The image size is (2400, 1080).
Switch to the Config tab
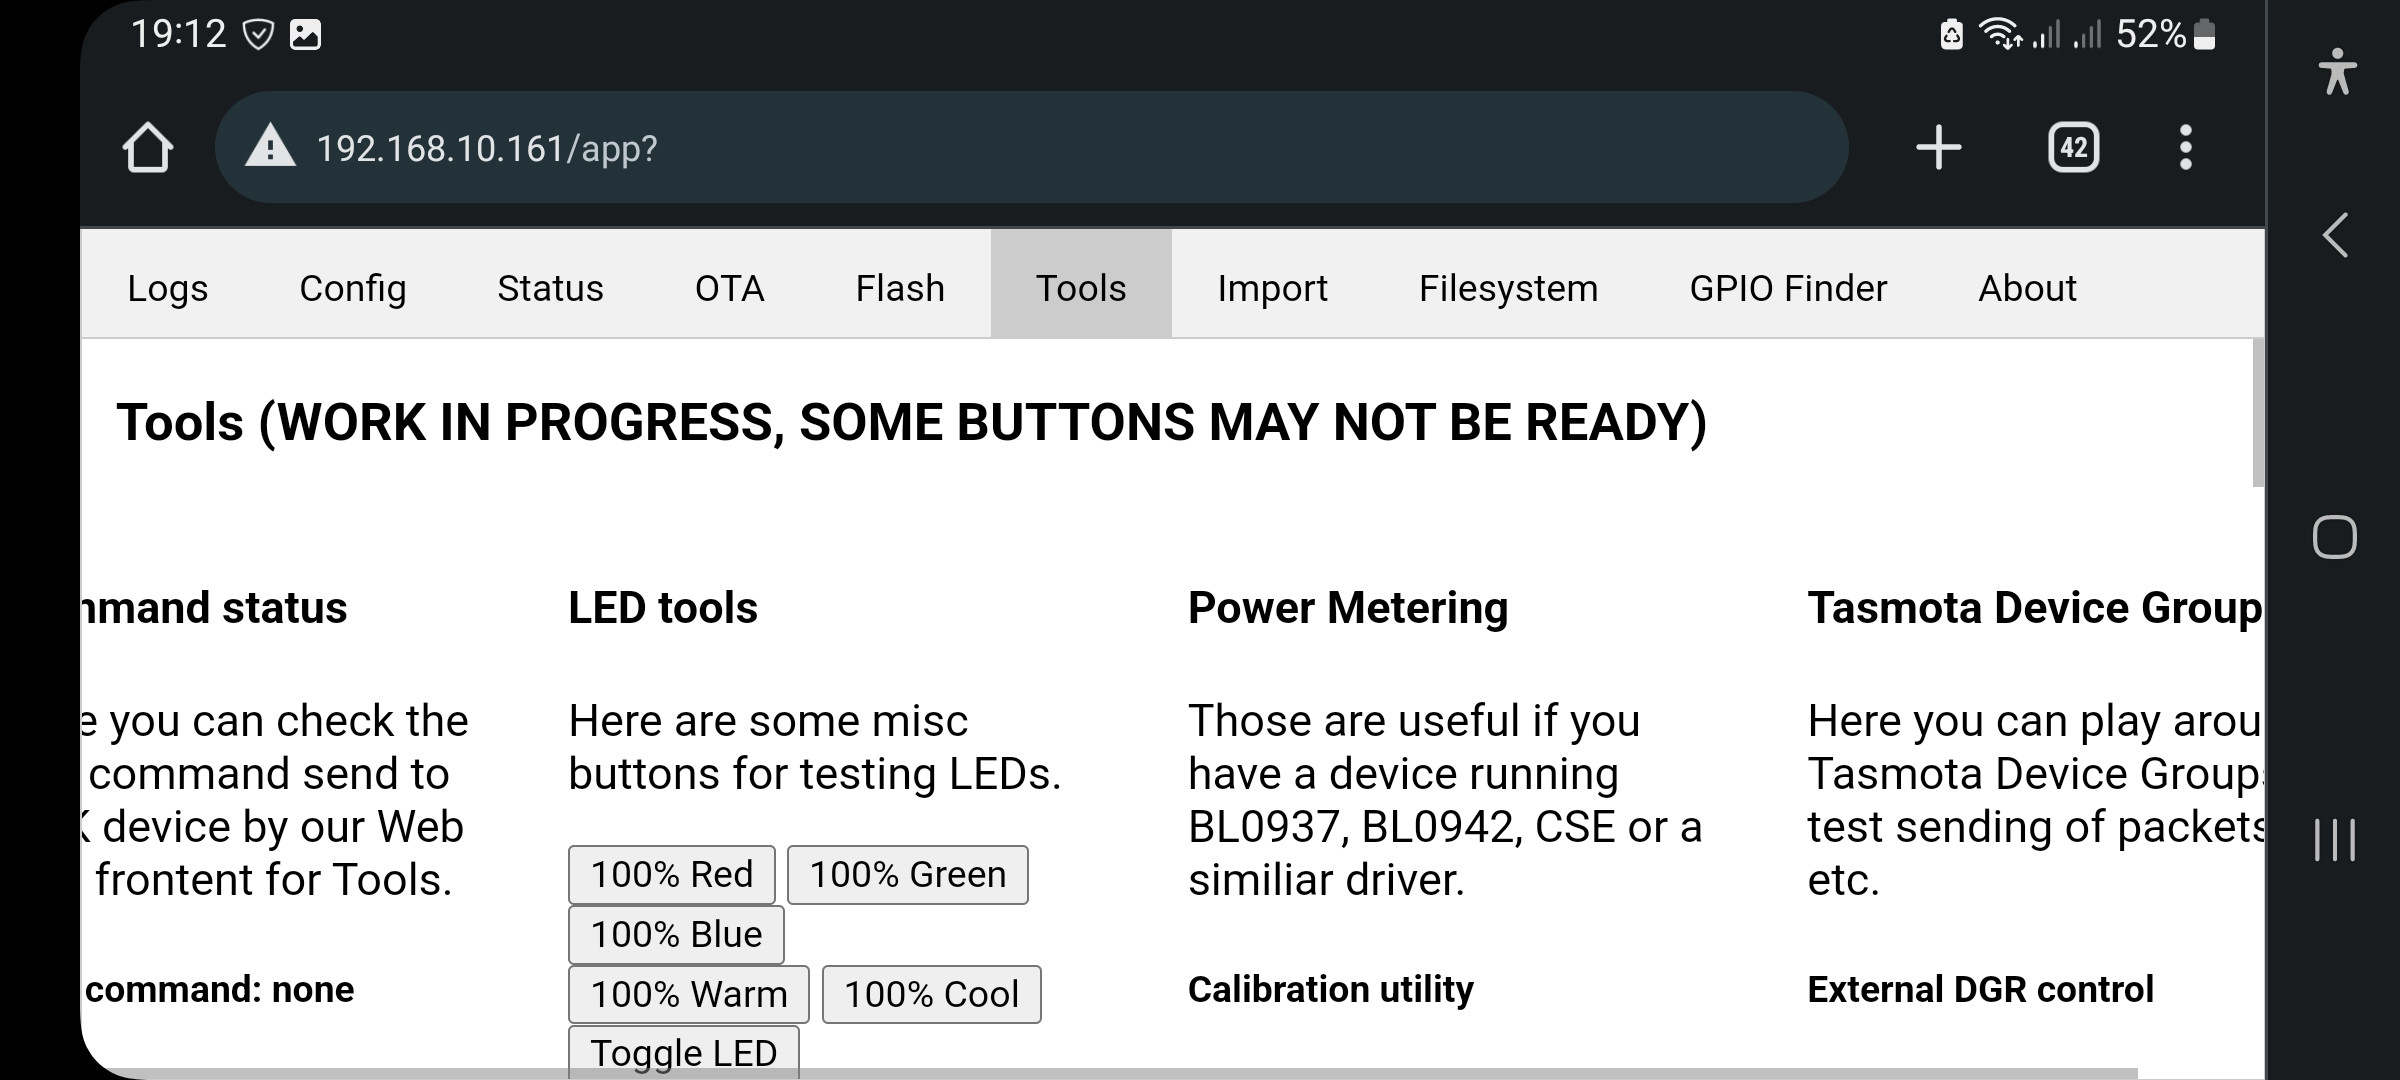pos(353,288)
